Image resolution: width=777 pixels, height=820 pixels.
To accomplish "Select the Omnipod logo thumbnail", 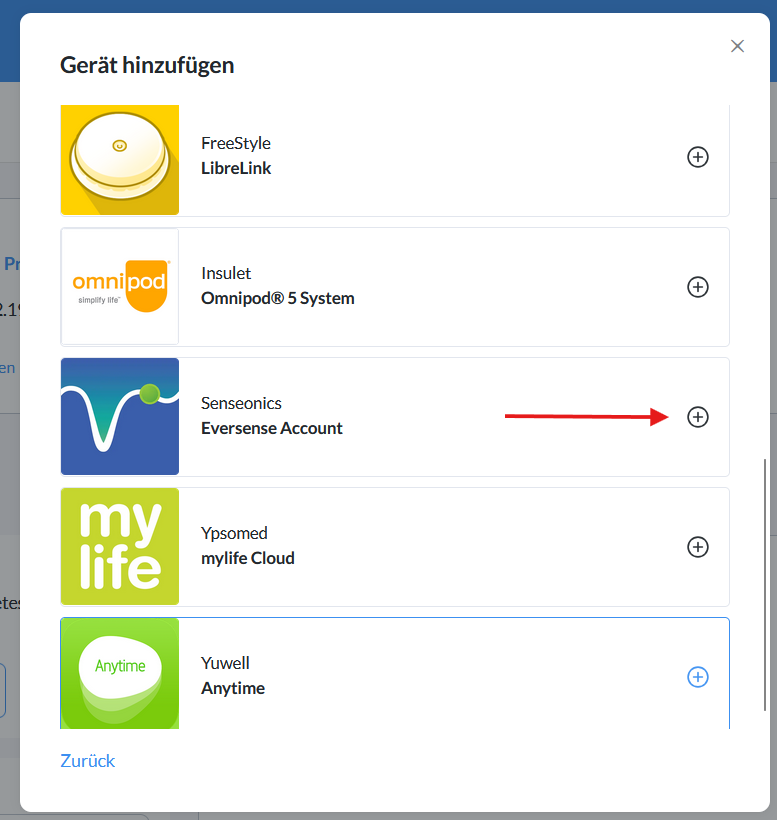I will pyautogui.click(x=120, y=287).
